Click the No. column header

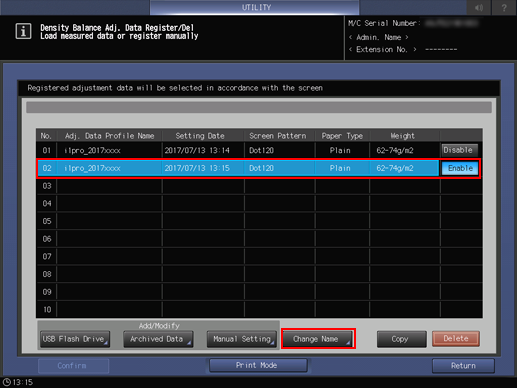[46, 136]
